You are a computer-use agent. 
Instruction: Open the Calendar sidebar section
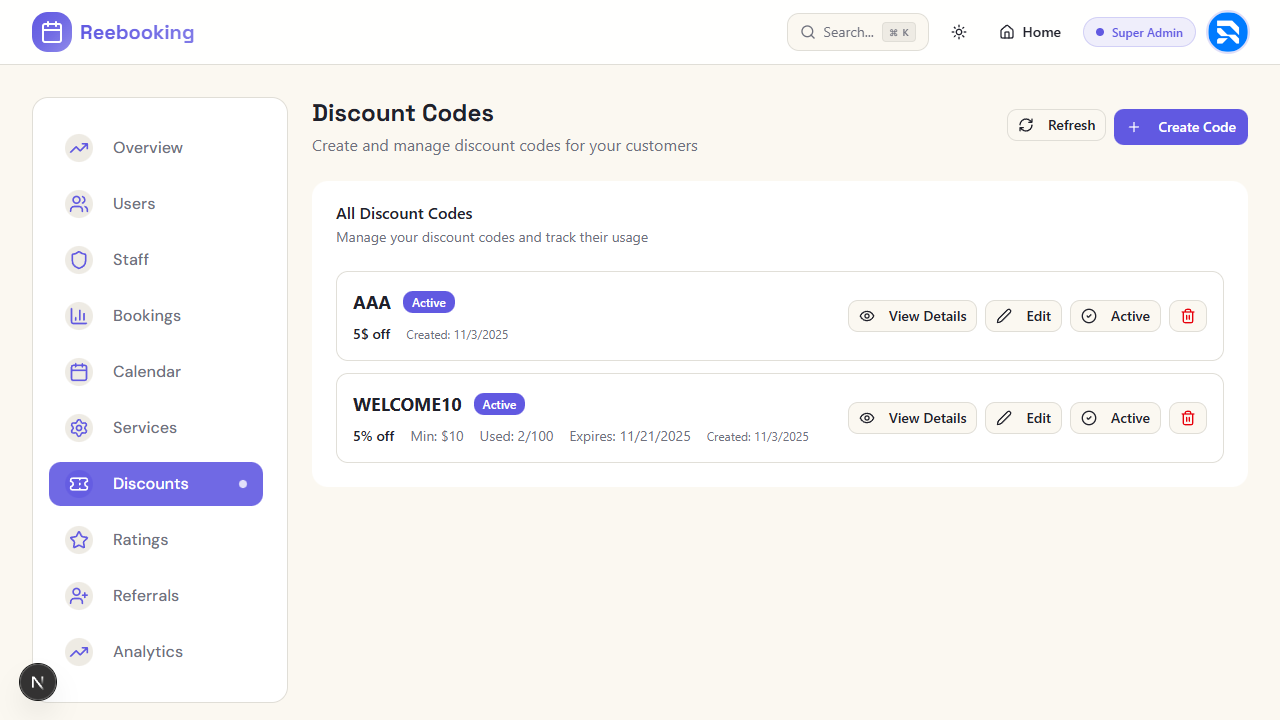[x=146, y=372]
